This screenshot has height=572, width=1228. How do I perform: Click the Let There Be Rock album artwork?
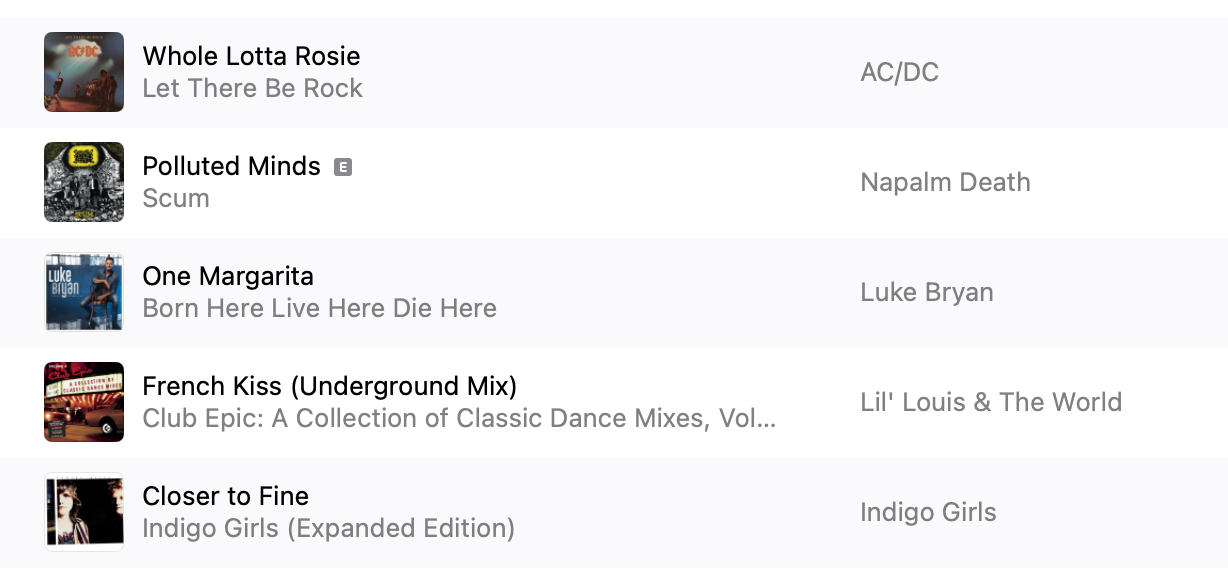(x=84, y=72)
